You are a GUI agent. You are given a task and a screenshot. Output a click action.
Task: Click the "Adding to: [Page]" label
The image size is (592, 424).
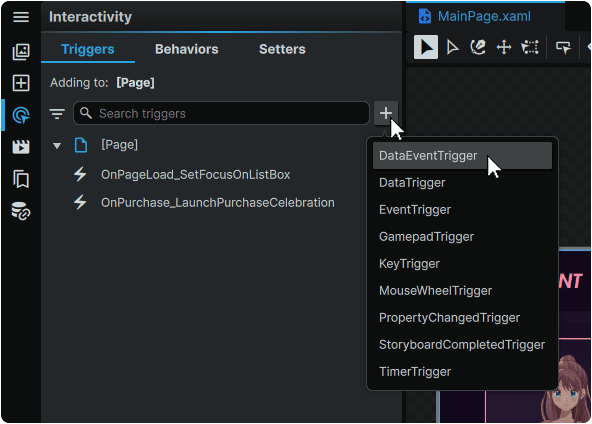[102, 83]
